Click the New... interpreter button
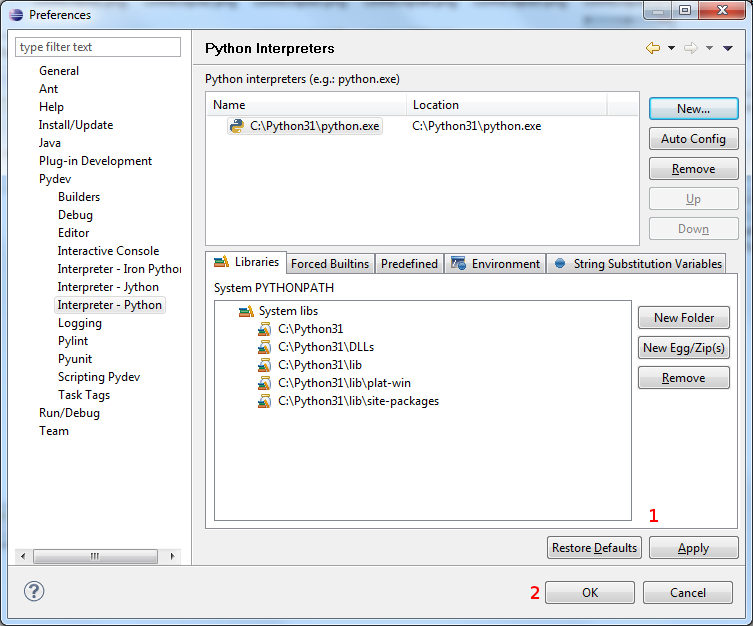The image size is (753, 626). pyautogui.click(x=693, y=109)
